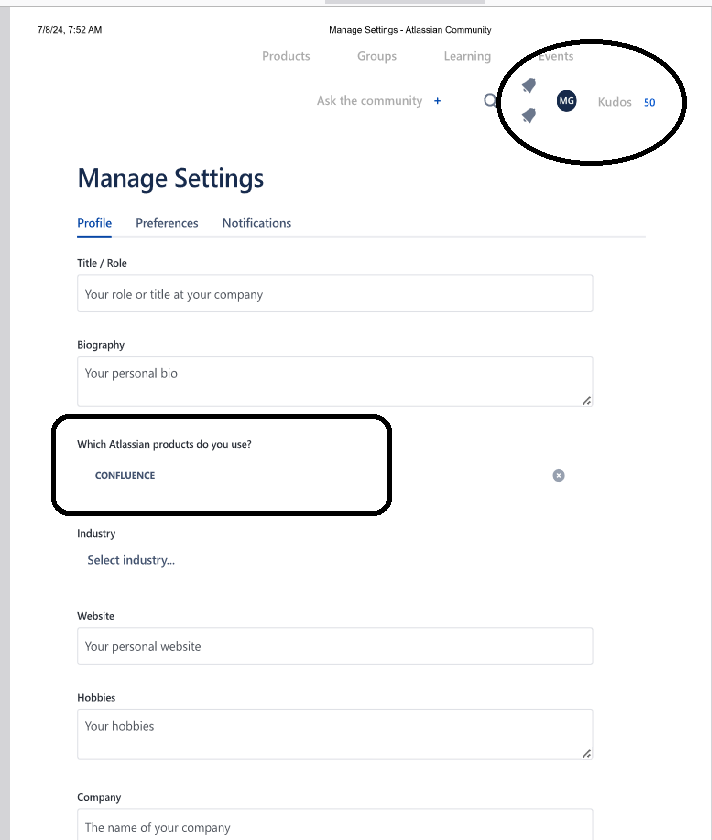
Task: Focus the Company name input field
Action: (335, 825)
